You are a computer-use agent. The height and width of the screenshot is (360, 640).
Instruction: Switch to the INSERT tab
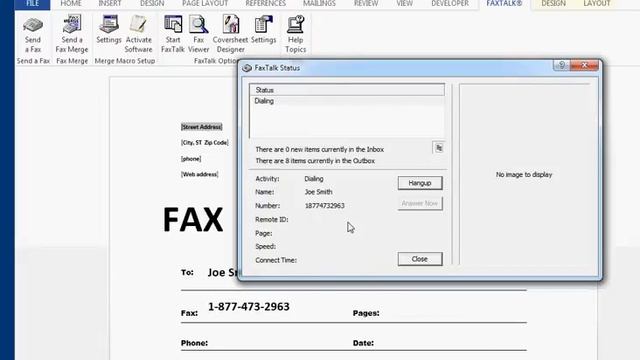coord(110,4)
